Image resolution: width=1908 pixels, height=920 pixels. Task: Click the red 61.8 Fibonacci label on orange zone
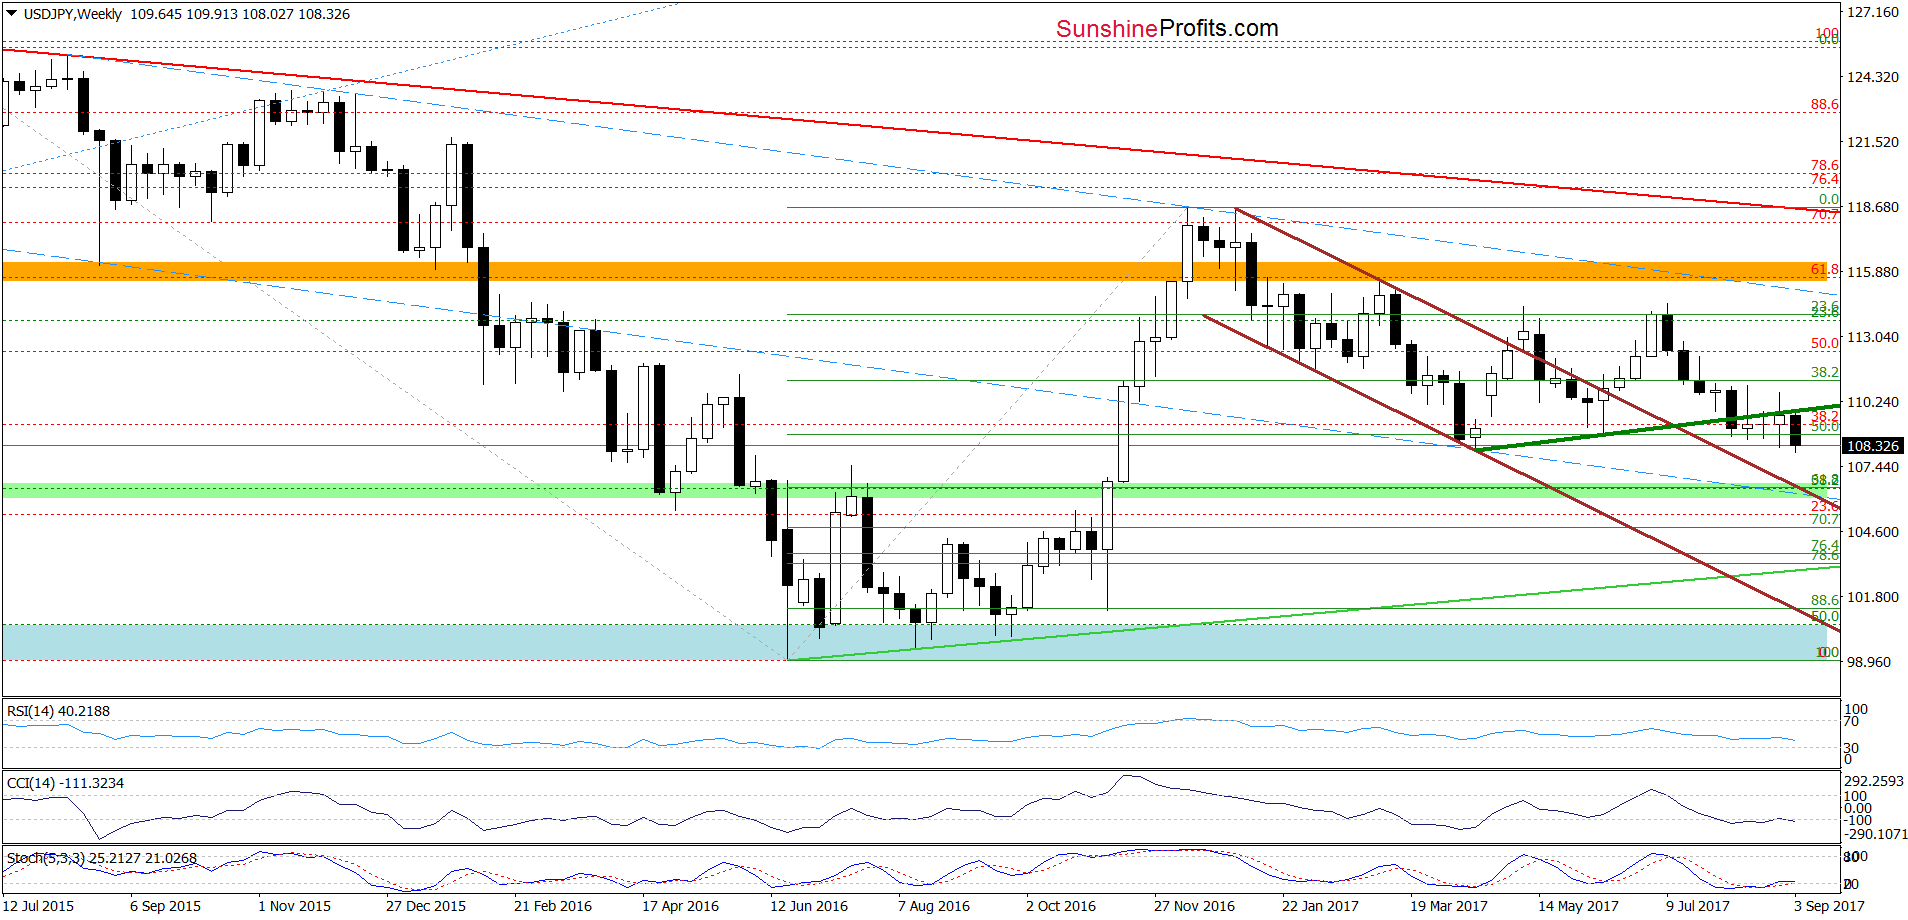(x=1825, y=269)
